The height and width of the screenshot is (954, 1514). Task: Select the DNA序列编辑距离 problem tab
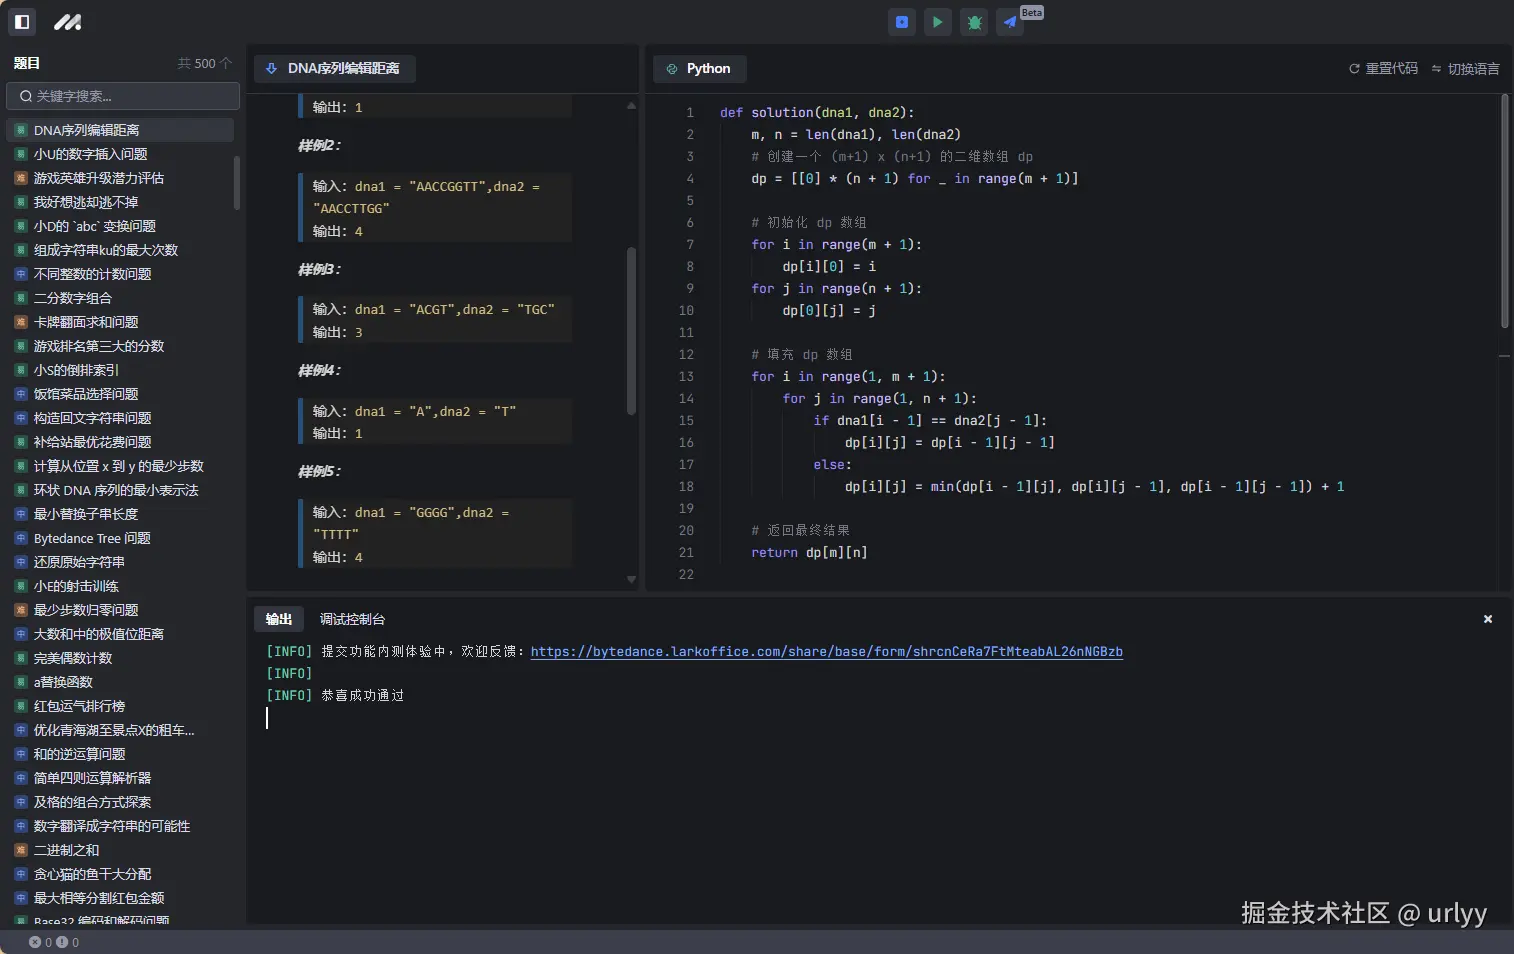click(x=334, y=69)
